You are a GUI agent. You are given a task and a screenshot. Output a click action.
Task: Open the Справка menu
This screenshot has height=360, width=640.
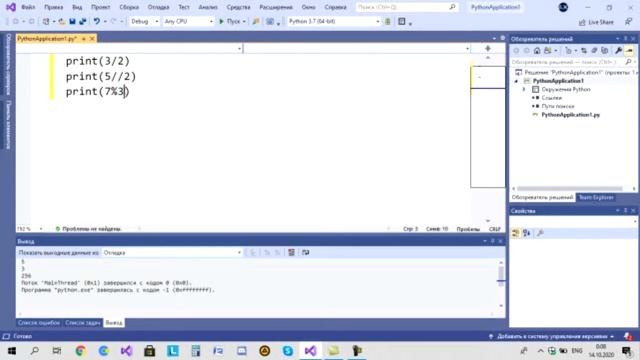pos(335,7)
